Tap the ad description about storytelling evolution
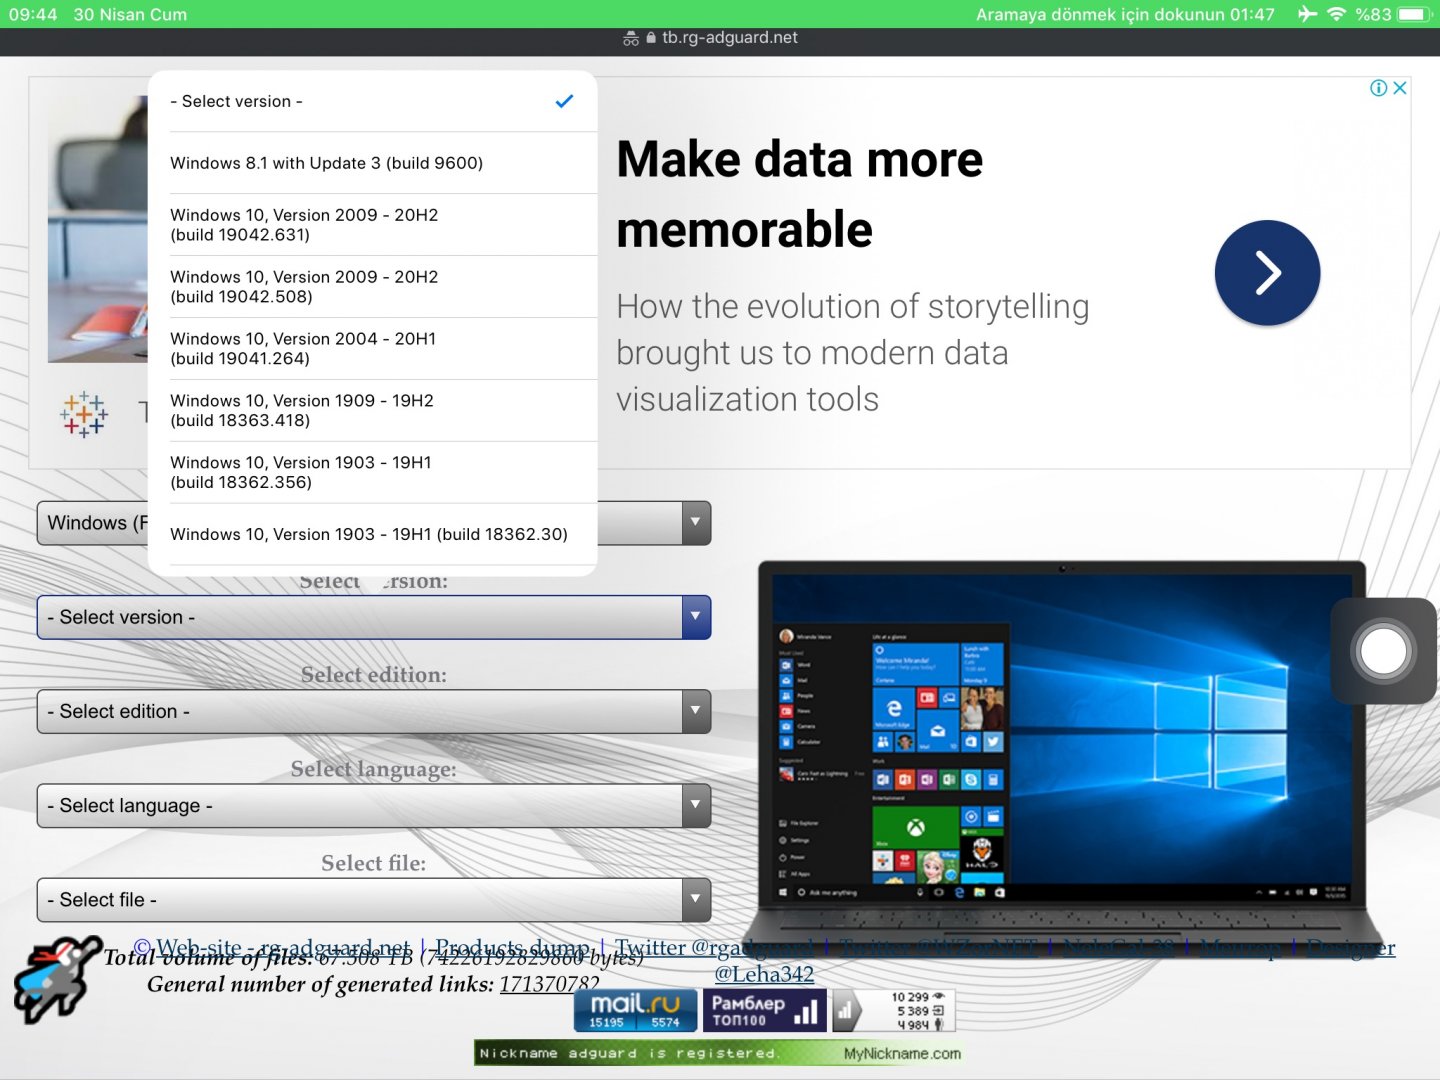Image resolution: width=1440 pixels, height=1080 pixels. [x=852, y=352]
